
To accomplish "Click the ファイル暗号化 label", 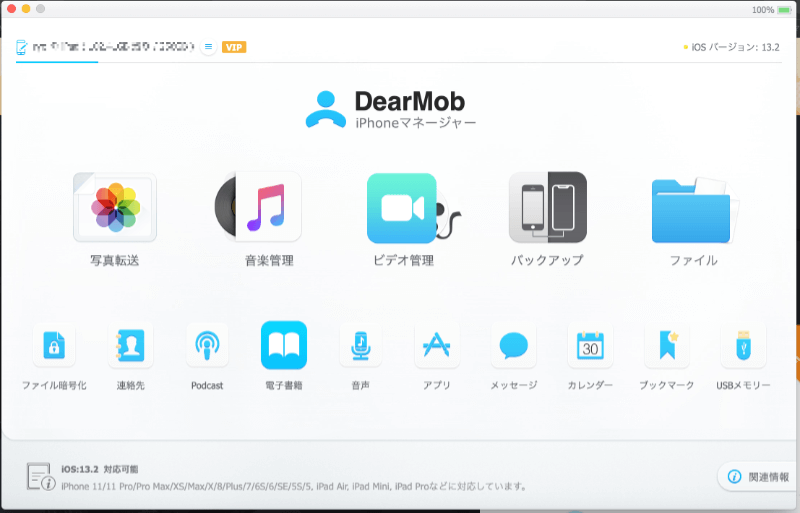I will point(54,385).
